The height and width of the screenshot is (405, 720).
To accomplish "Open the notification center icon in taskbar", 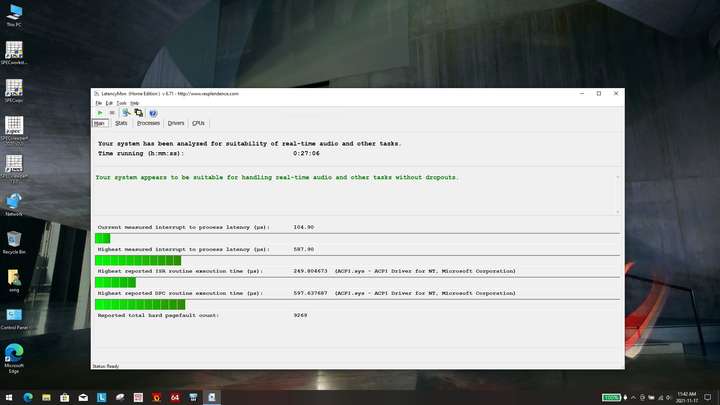I will click(708, 397).
